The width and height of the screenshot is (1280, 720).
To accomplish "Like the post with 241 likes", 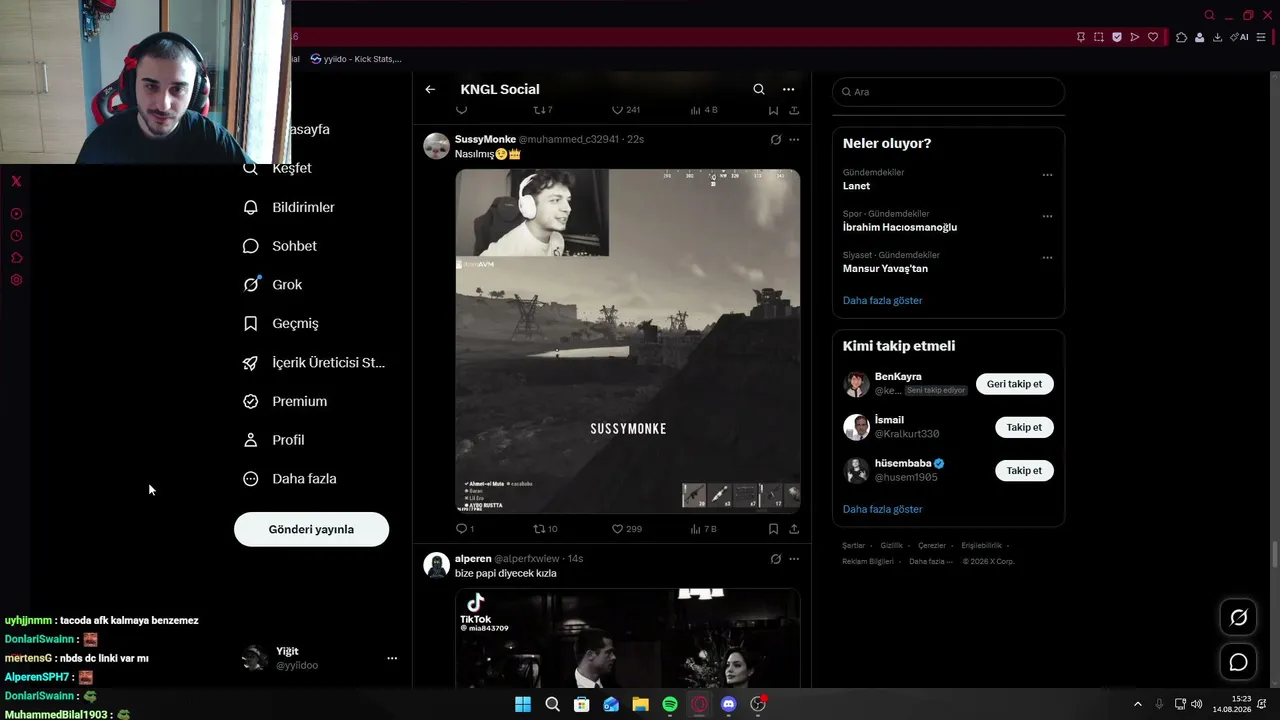I will [626, 110].
